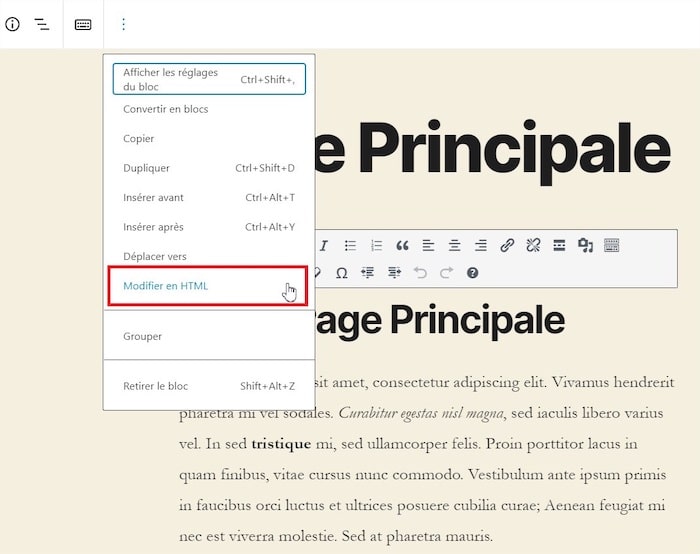Toggle the classic editor toolbar rows
Viewport: 700px width, 554px height.
click(x=612, y=245)
